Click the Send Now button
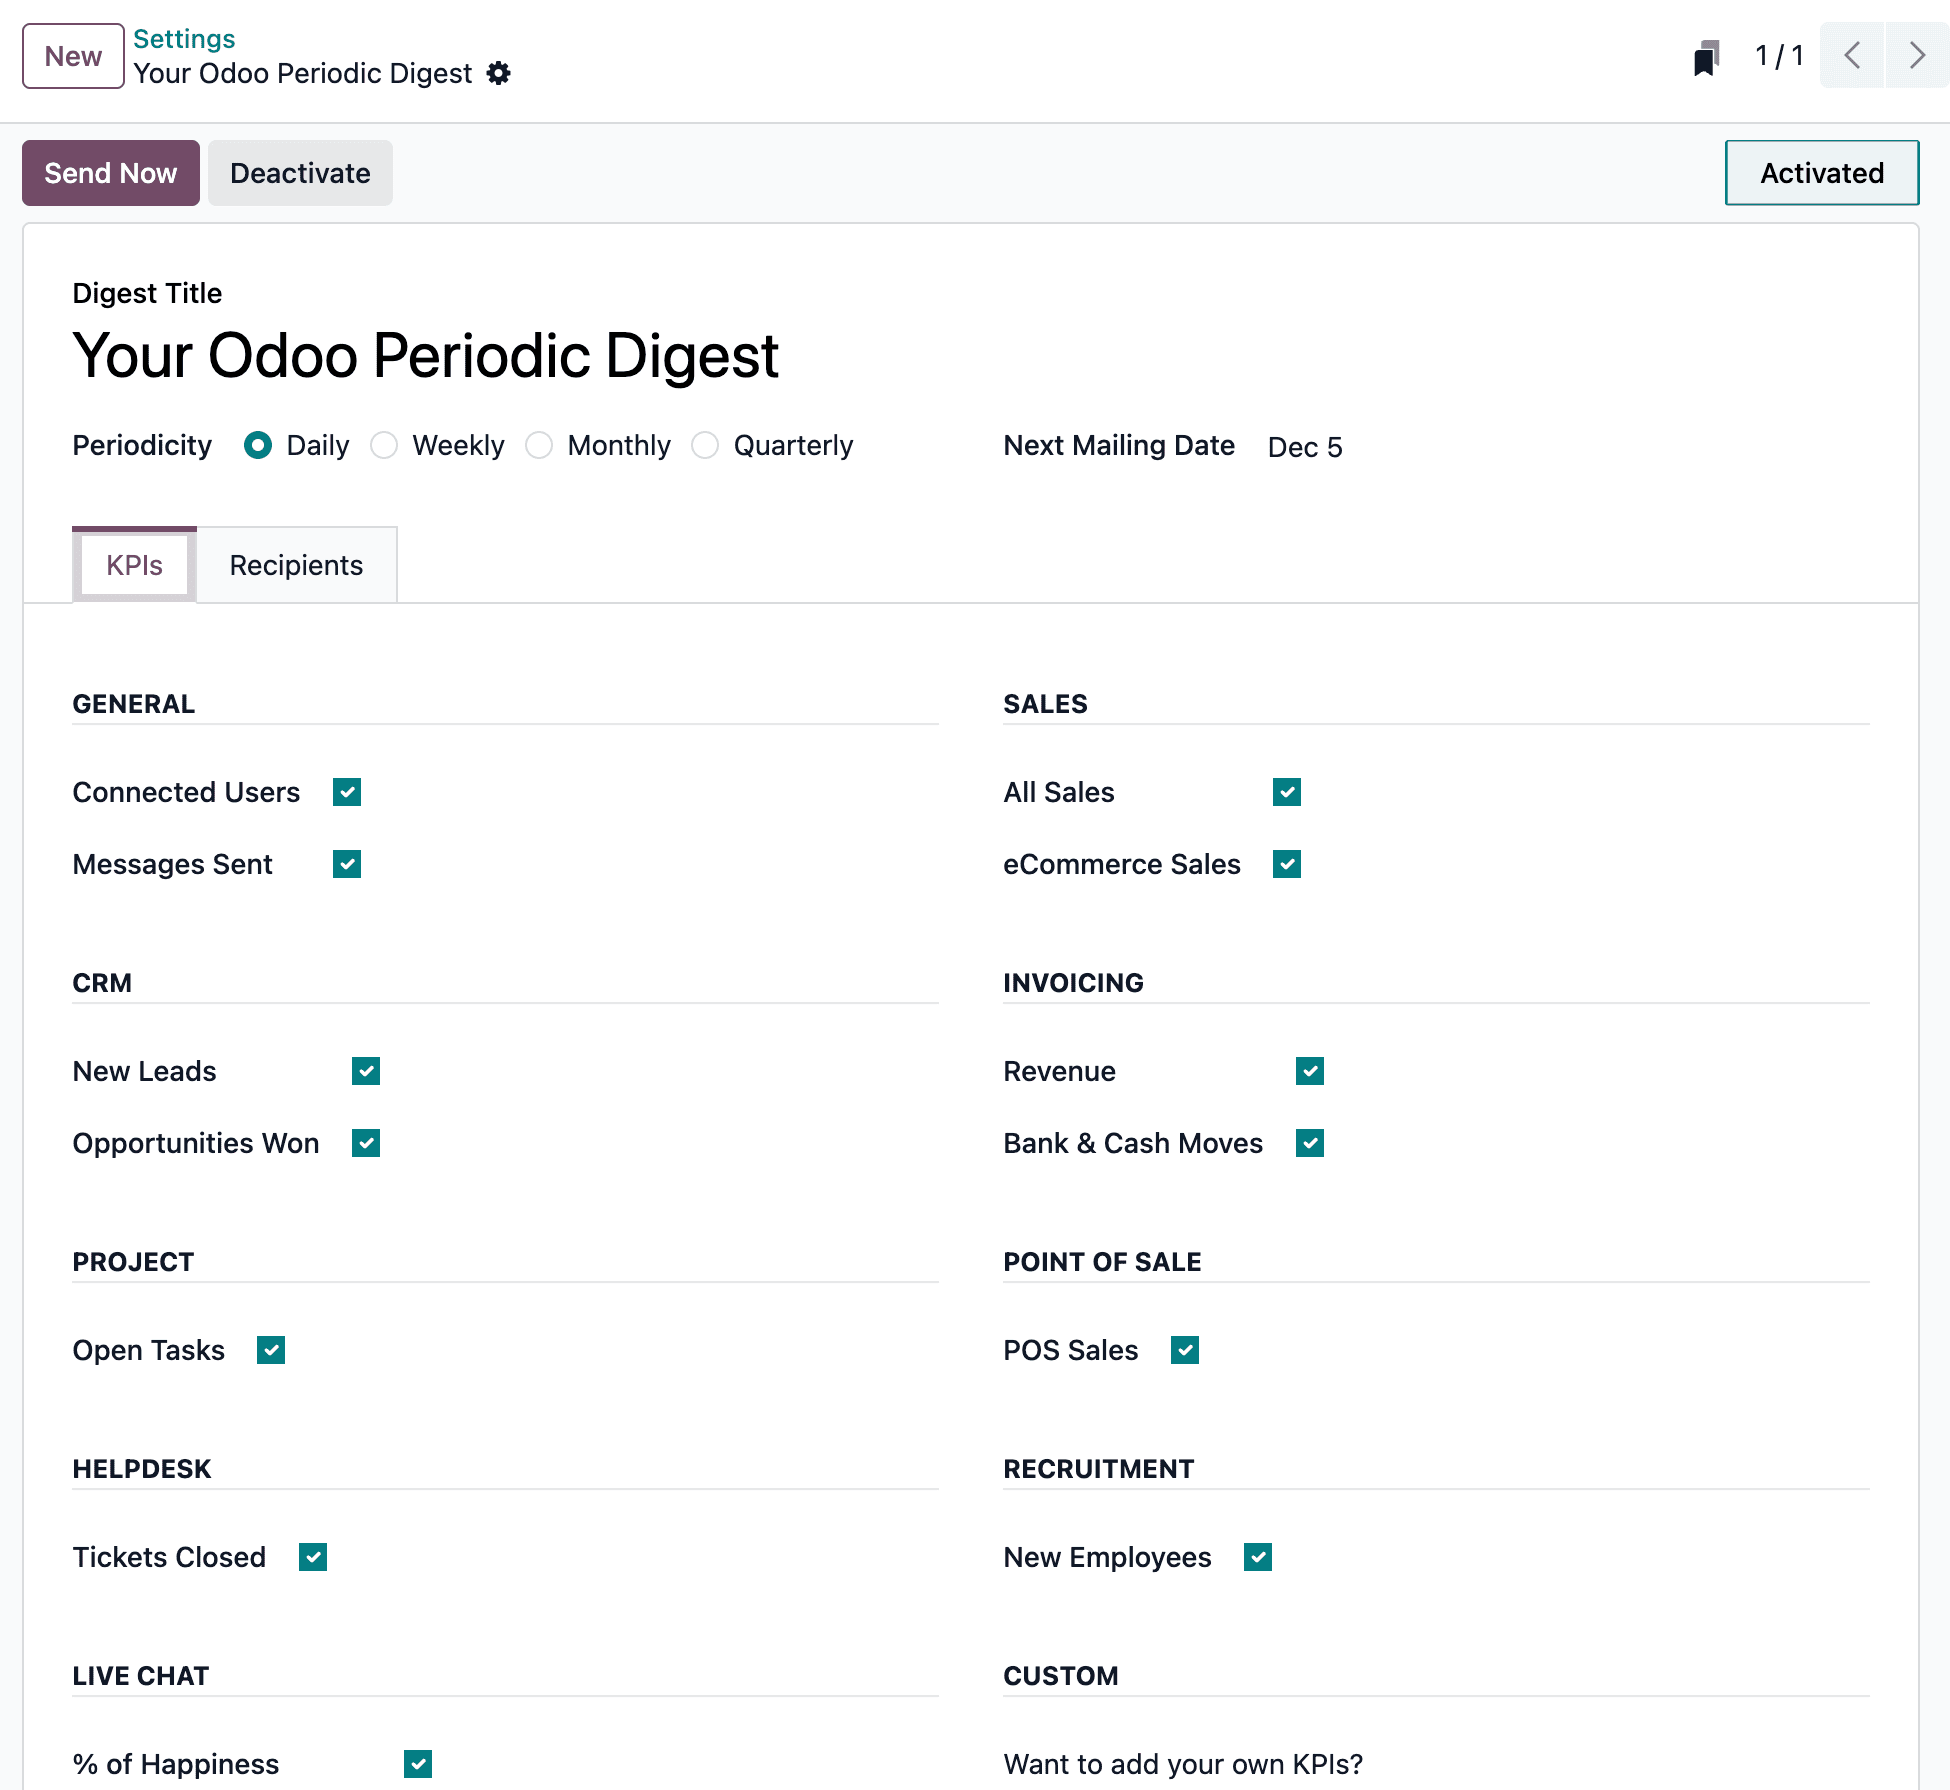Screen dimensions: 1950x1790 pyautogui.click(x=110, y=172)
